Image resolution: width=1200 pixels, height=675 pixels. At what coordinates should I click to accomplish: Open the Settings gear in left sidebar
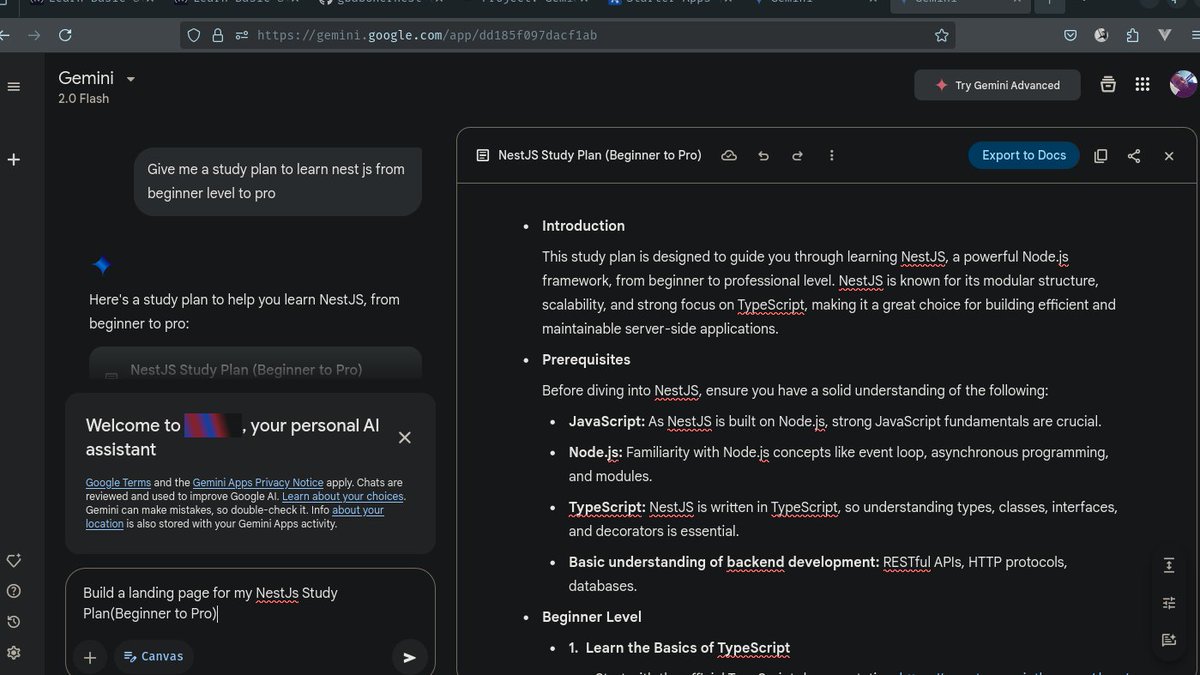pos(14,653)
